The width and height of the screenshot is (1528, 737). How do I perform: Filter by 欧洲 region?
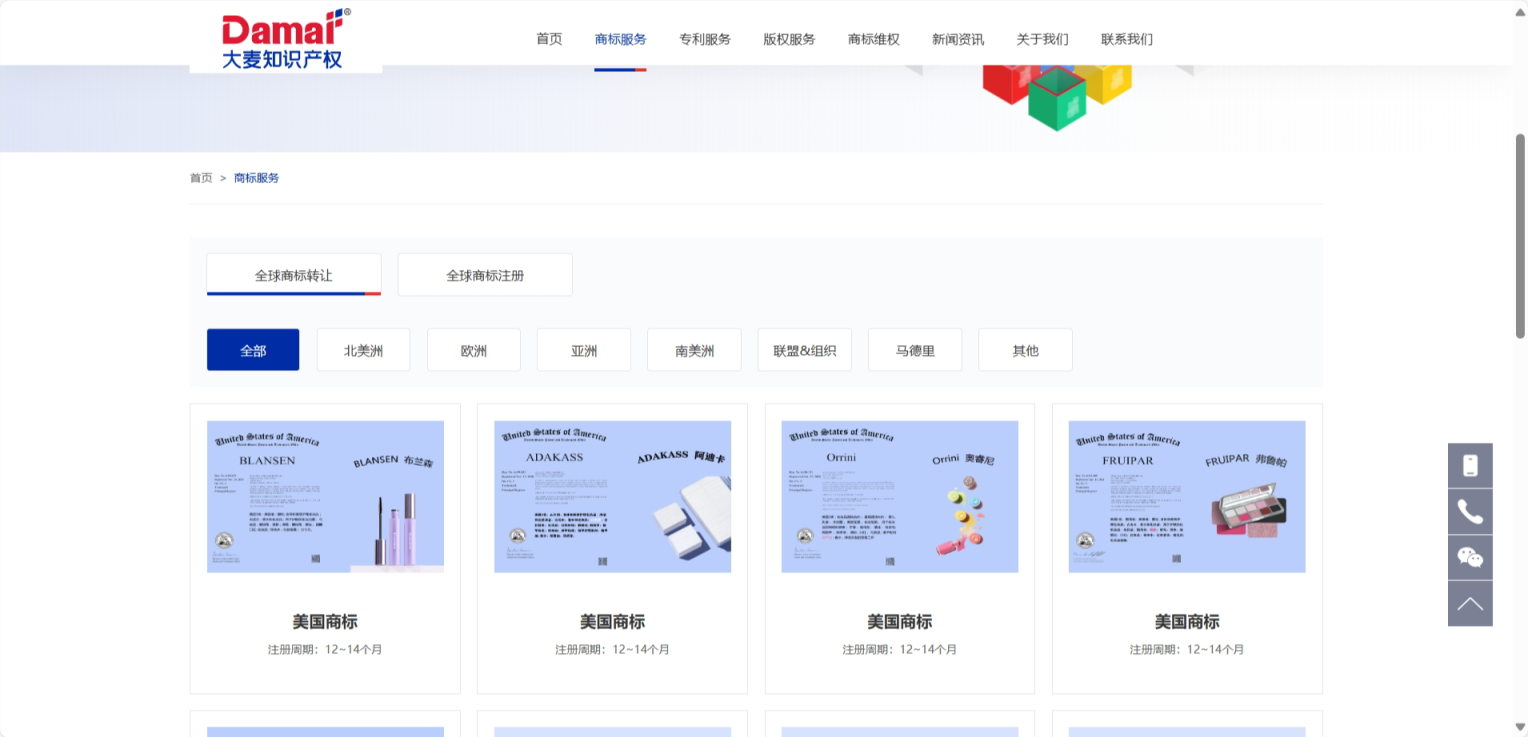[473, 350]
